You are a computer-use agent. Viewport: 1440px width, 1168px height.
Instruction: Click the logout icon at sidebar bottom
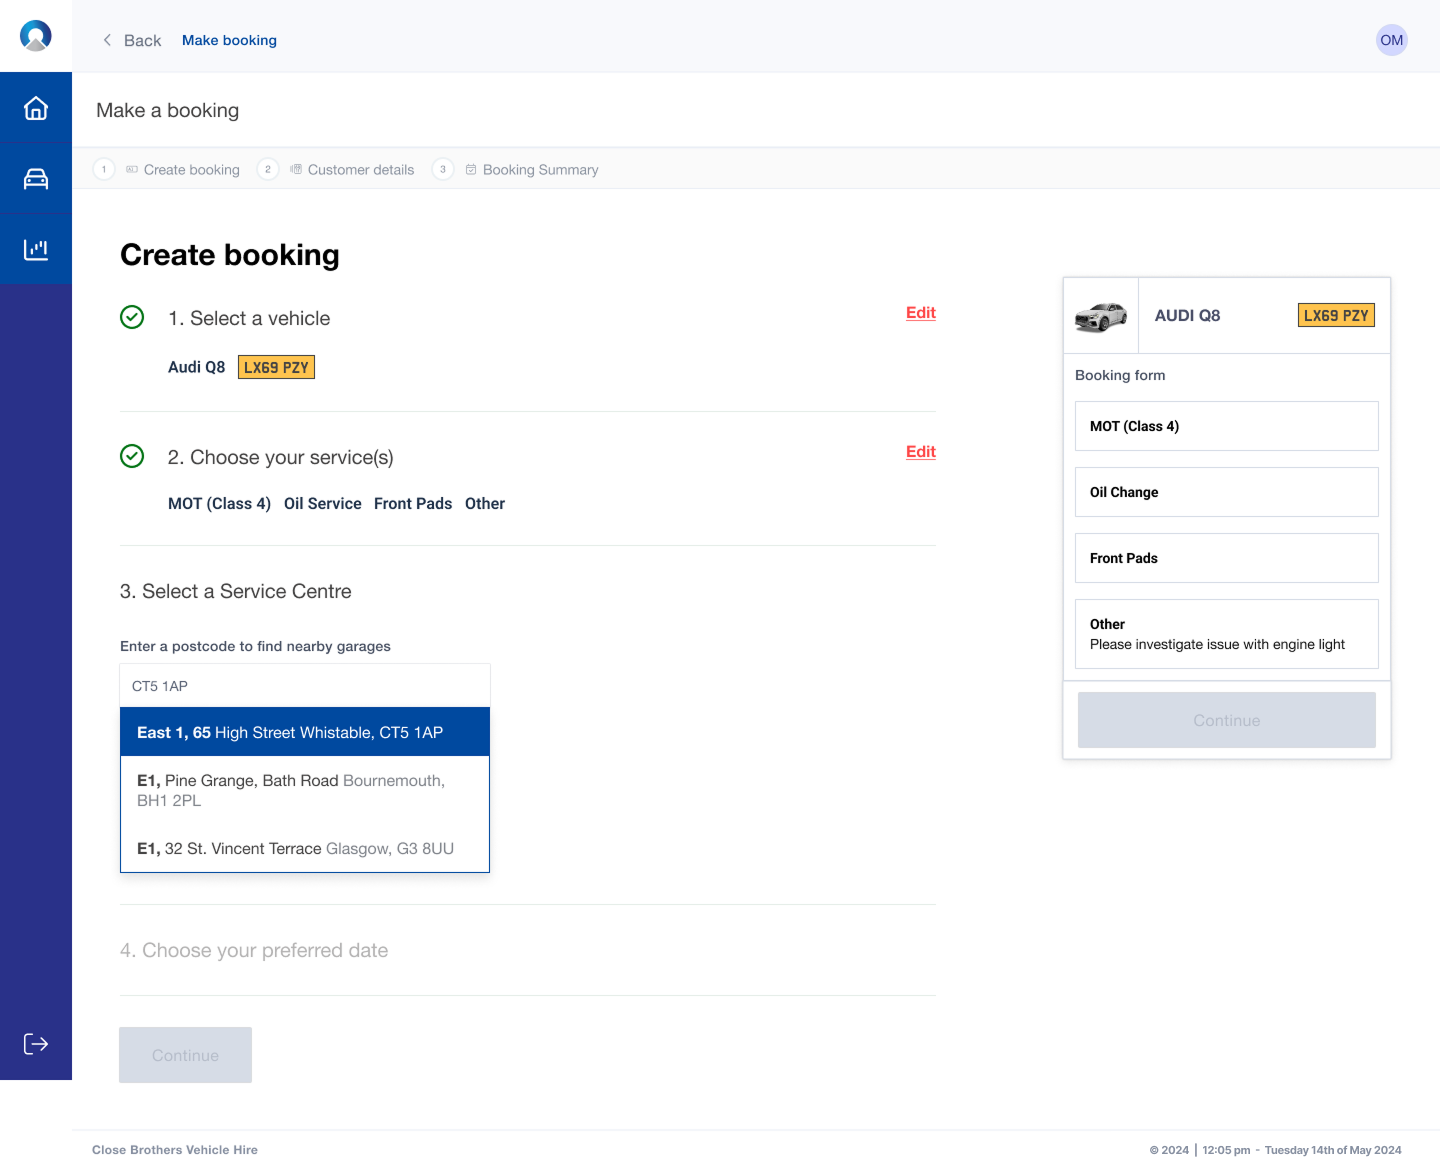click(36, 1044)
